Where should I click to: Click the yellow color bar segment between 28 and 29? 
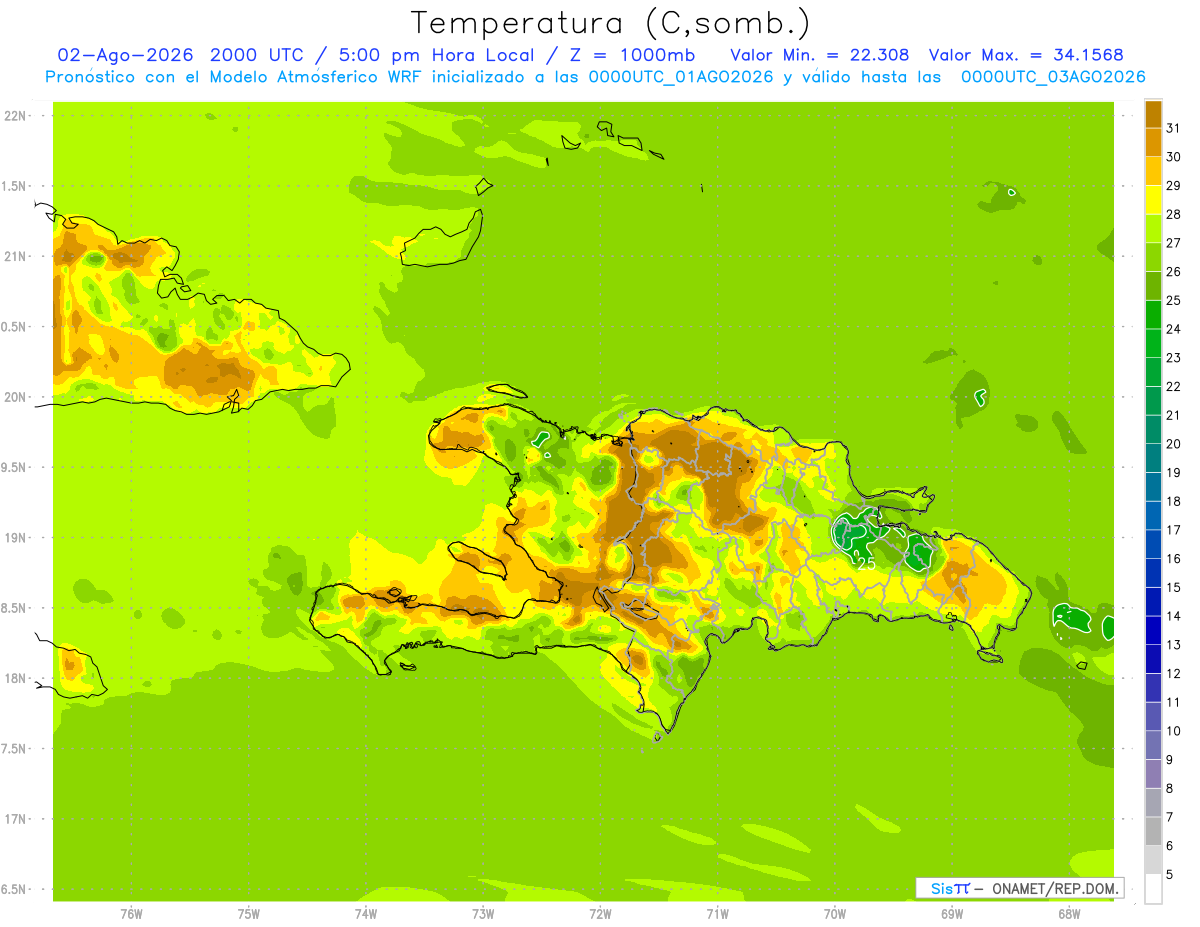pyautogui.click(x=1153, y=199)
